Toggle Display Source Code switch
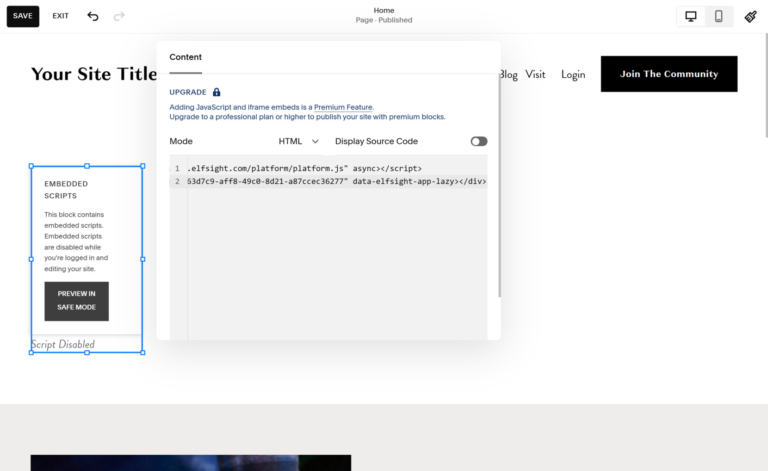This screenshot has height=471, width=768. [x=479, y=141]
